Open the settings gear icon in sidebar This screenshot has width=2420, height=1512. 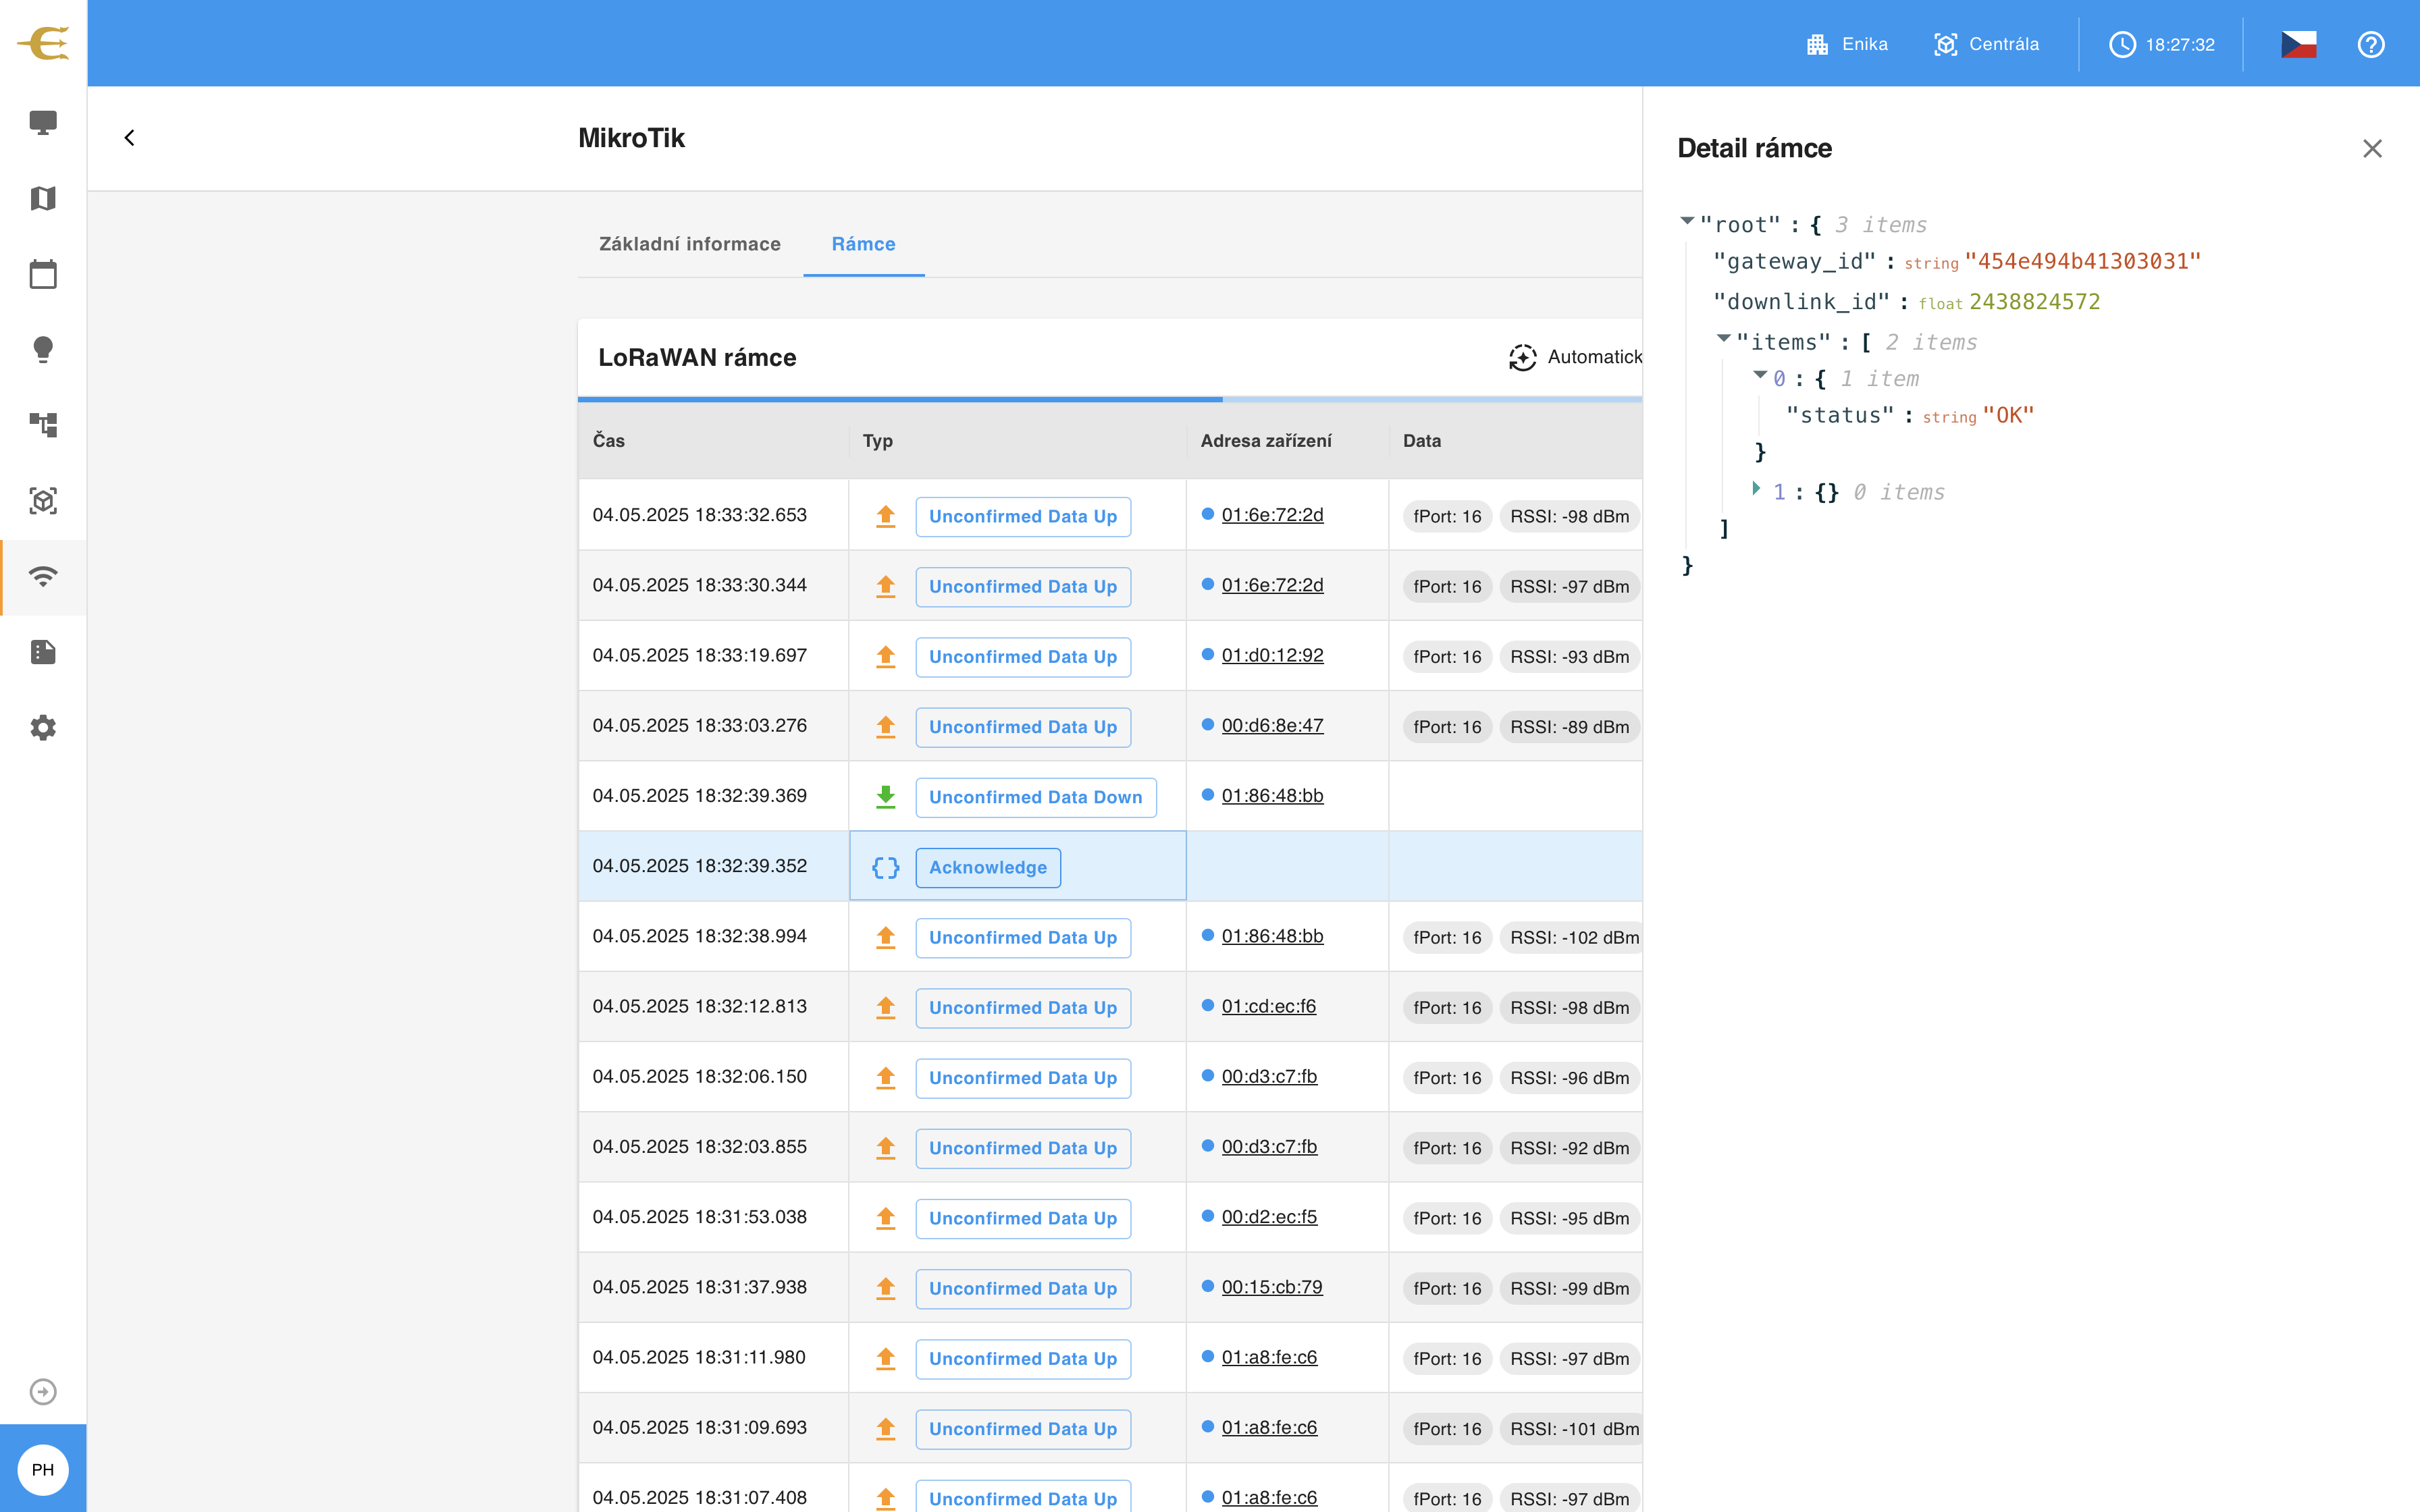(x=43, y=727)
